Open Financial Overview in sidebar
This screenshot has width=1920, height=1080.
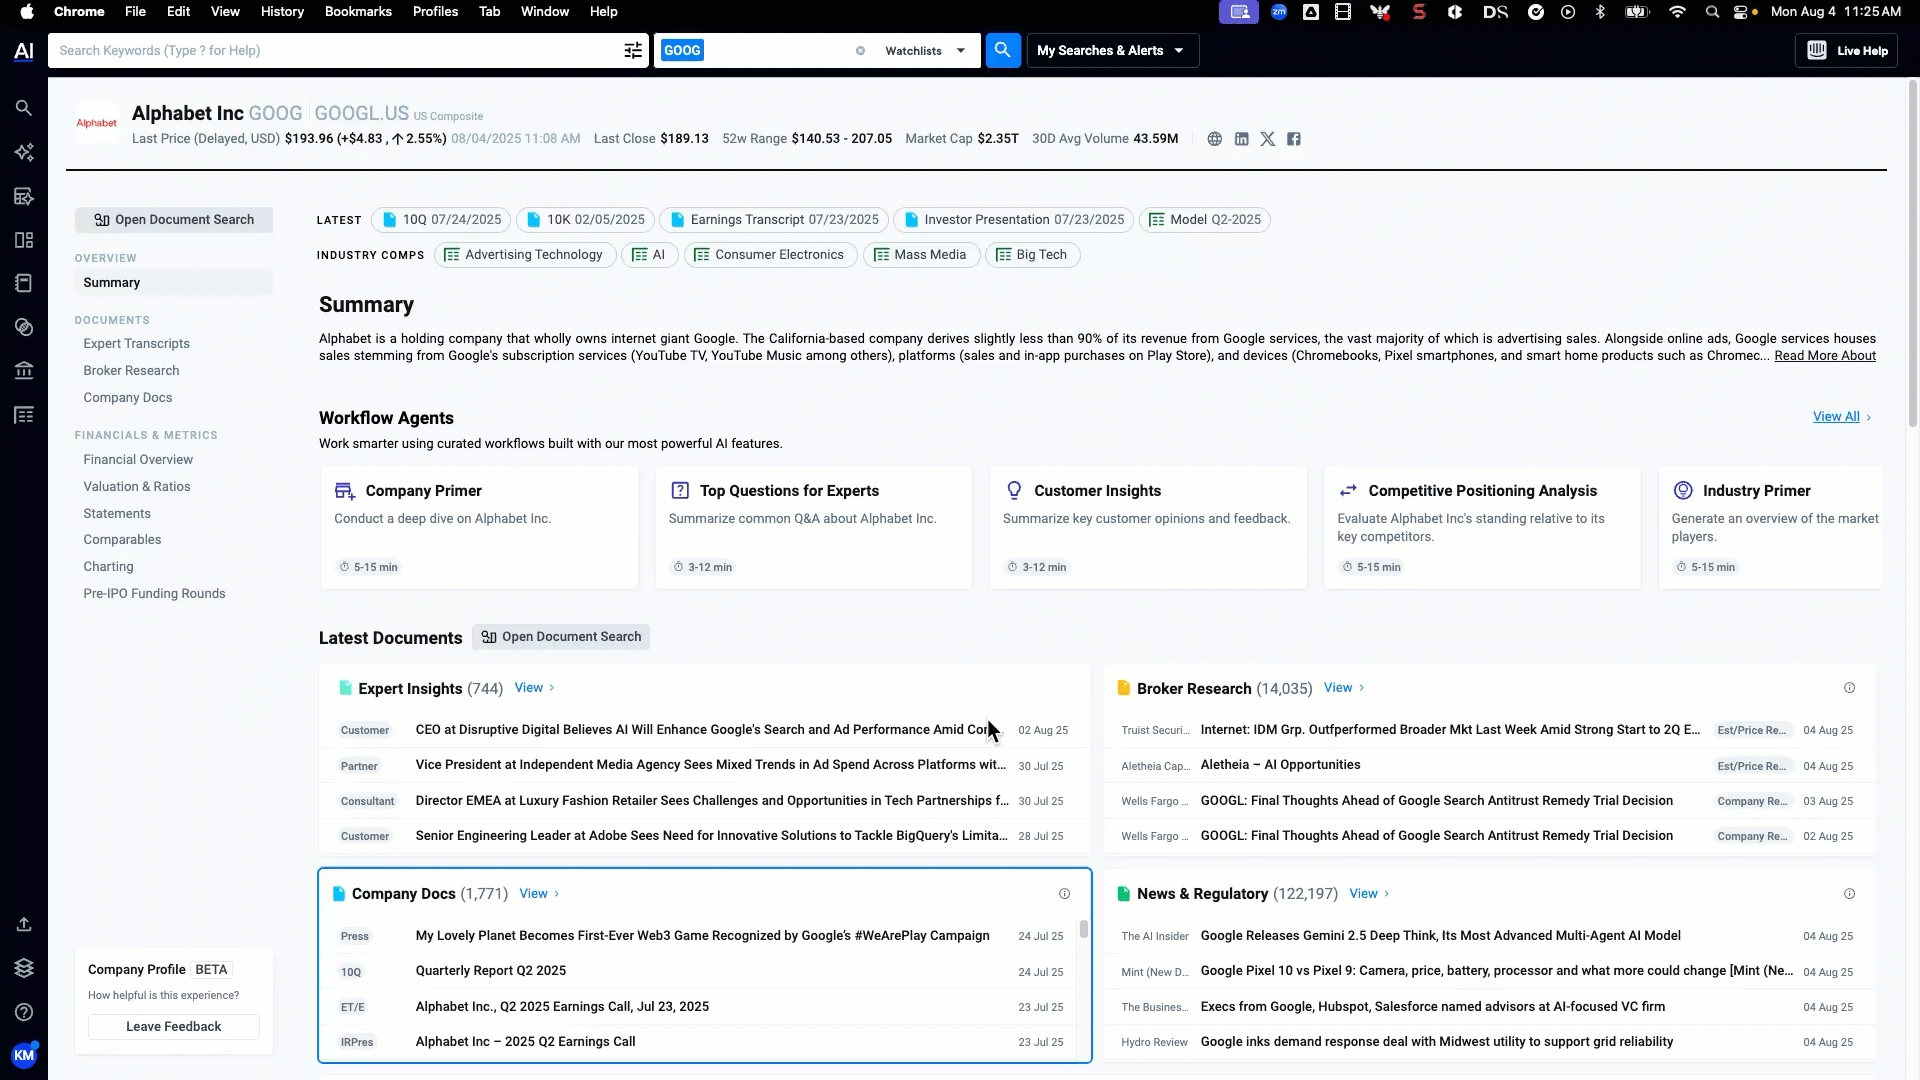click(138, 460)
